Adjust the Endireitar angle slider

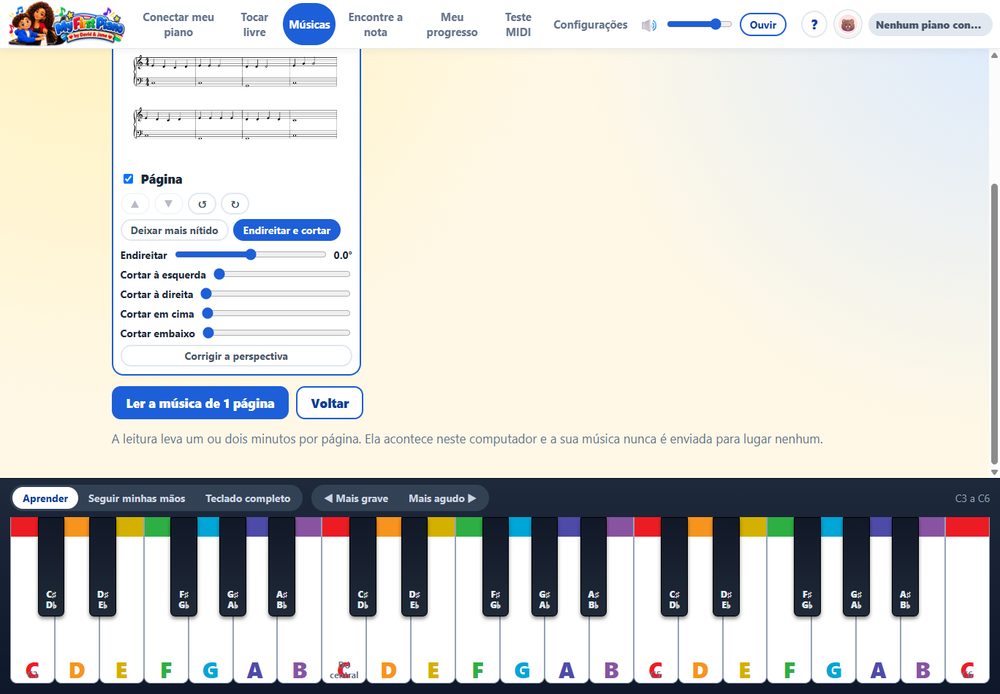[250, 255]
